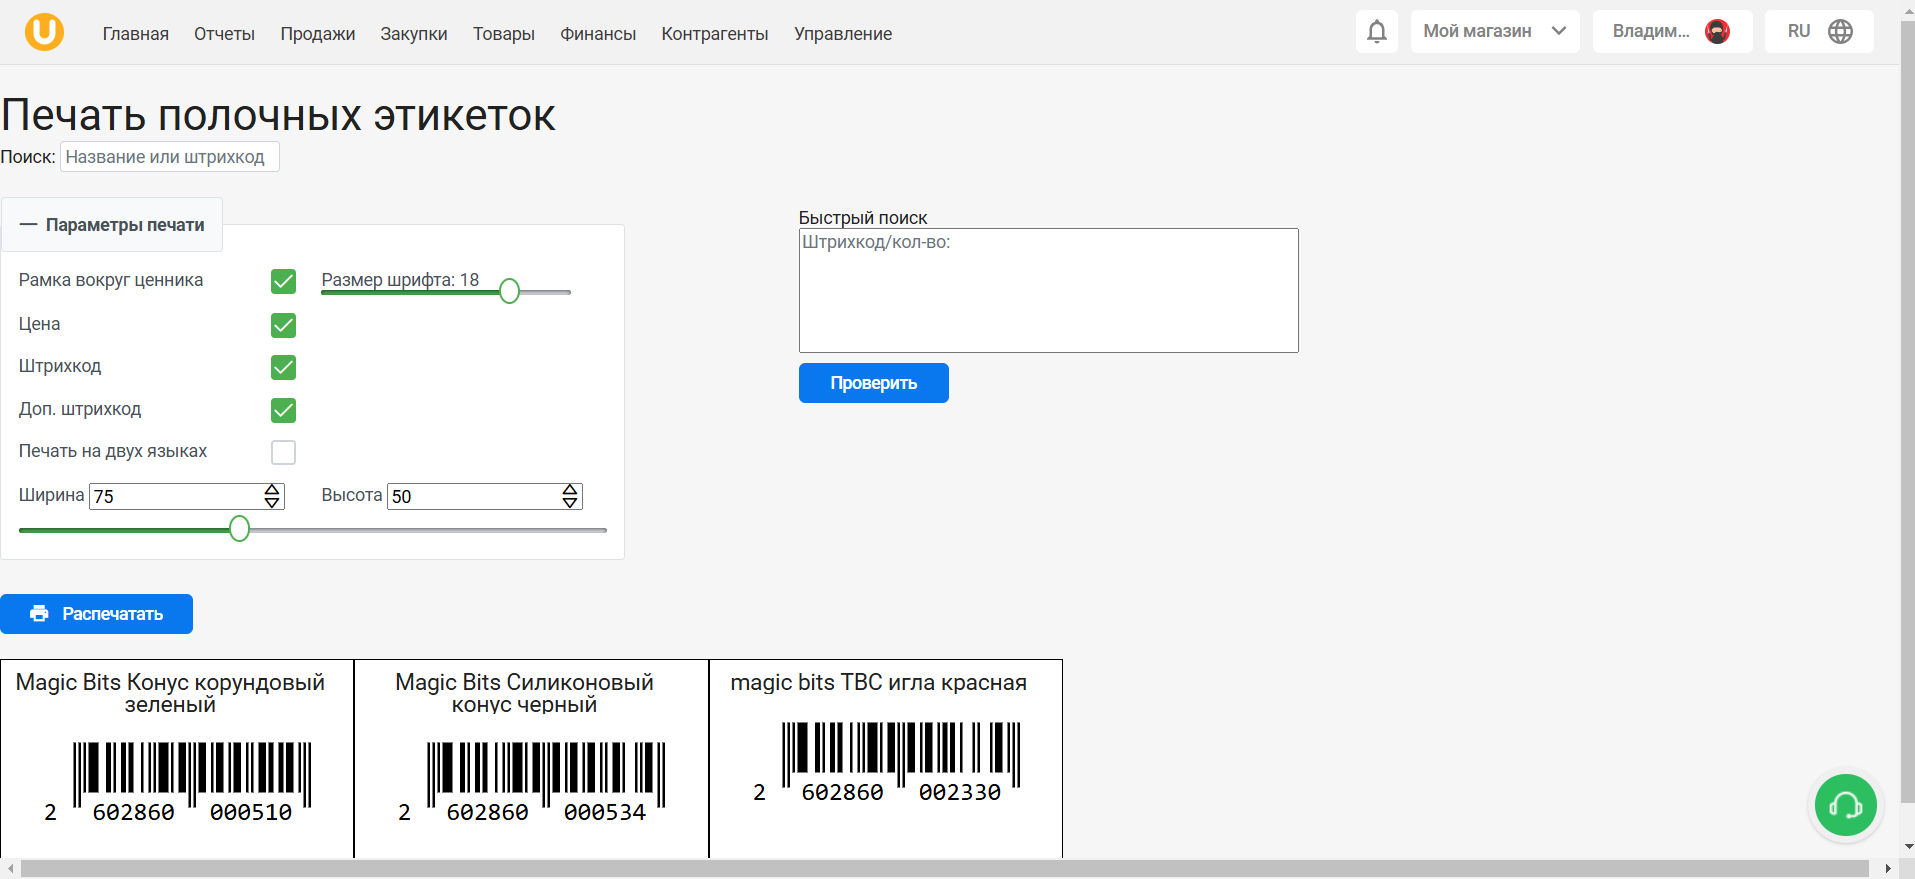The width and height of the screenshot is (1915, 879).
Task: Open the green support headset chat
Action: (x=1845, y=805)
